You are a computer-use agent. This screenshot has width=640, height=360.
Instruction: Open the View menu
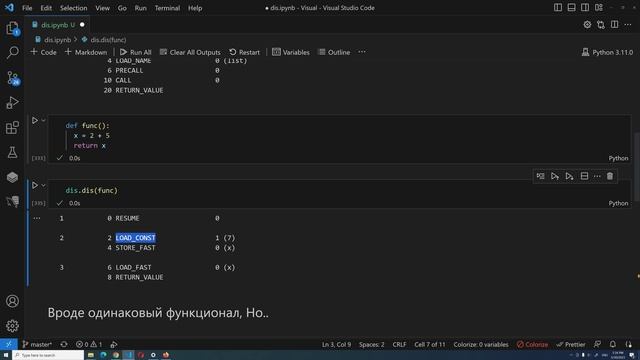(x=102, y=8)
